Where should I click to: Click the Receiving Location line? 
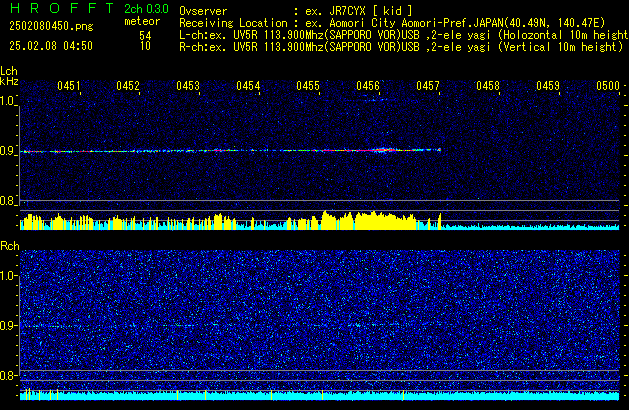392,23
